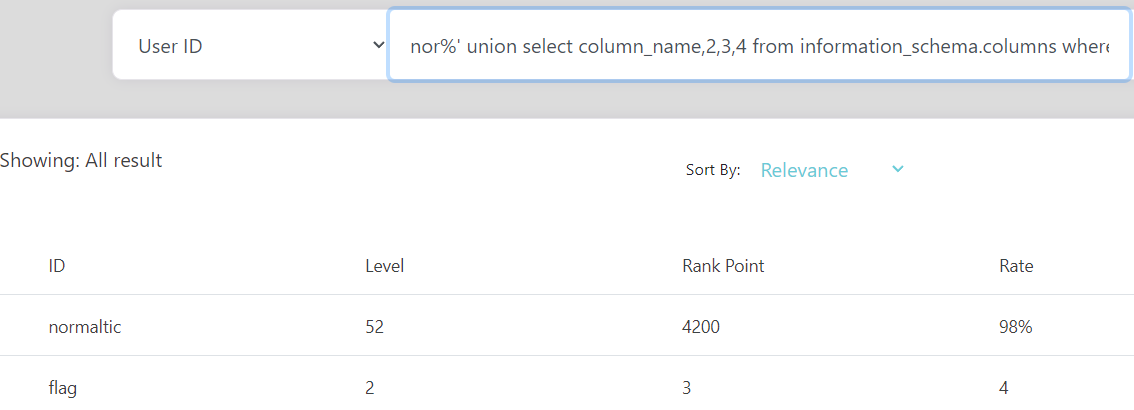Select the Rate column header
This screenshot has width=1134, height=410.
point(1016,266)
